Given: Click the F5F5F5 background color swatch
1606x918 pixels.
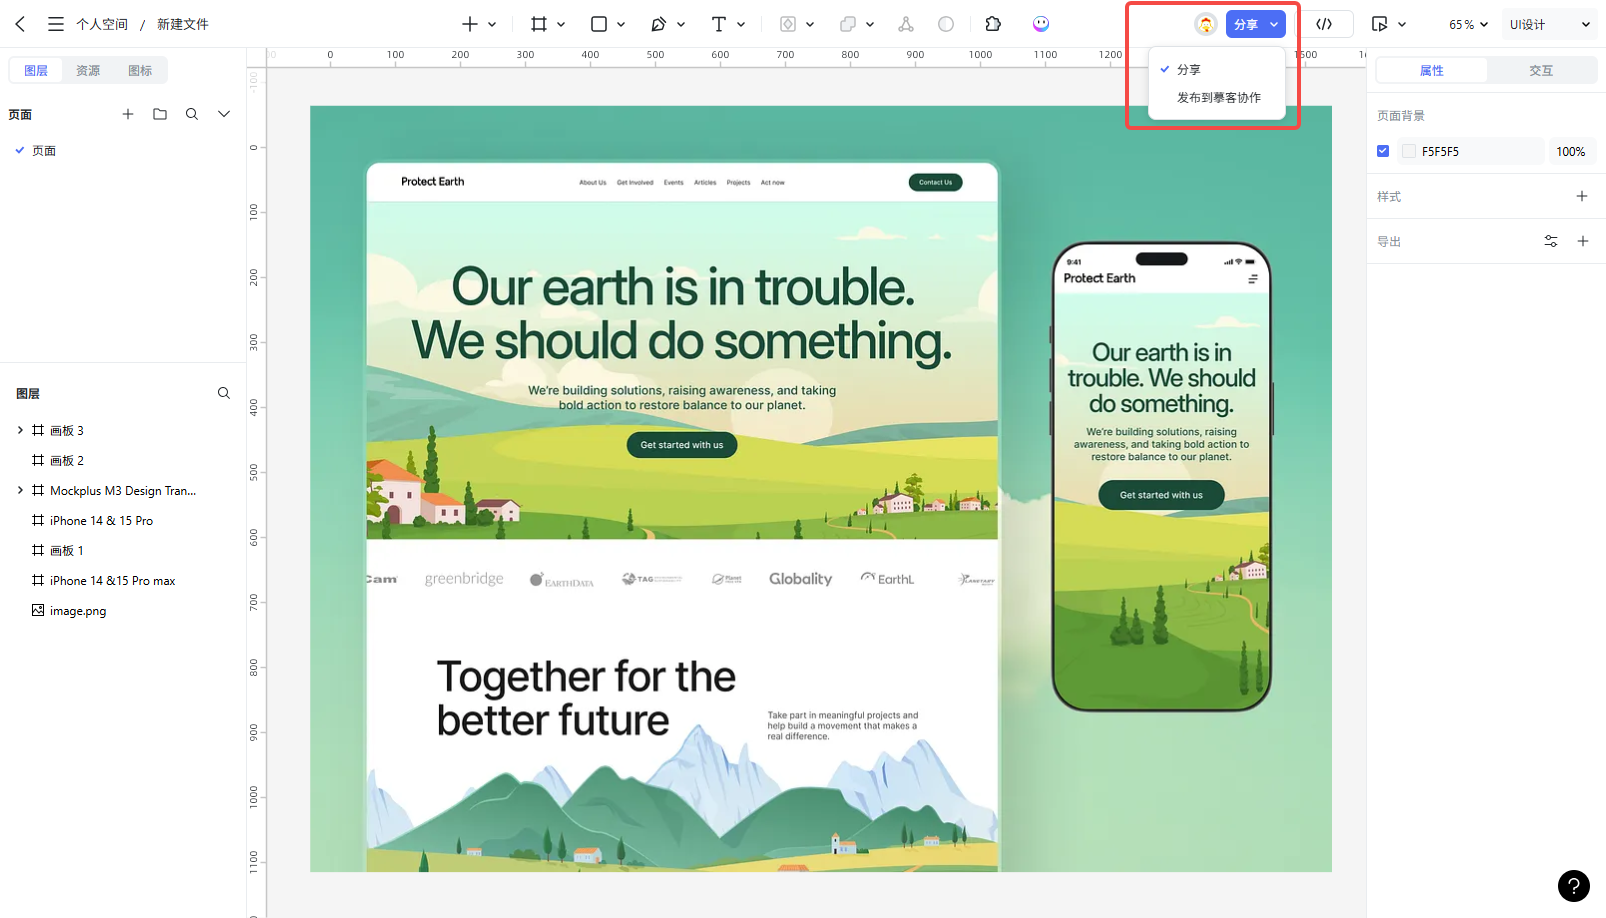Looking at the screenshot, I should [1409, 151].
